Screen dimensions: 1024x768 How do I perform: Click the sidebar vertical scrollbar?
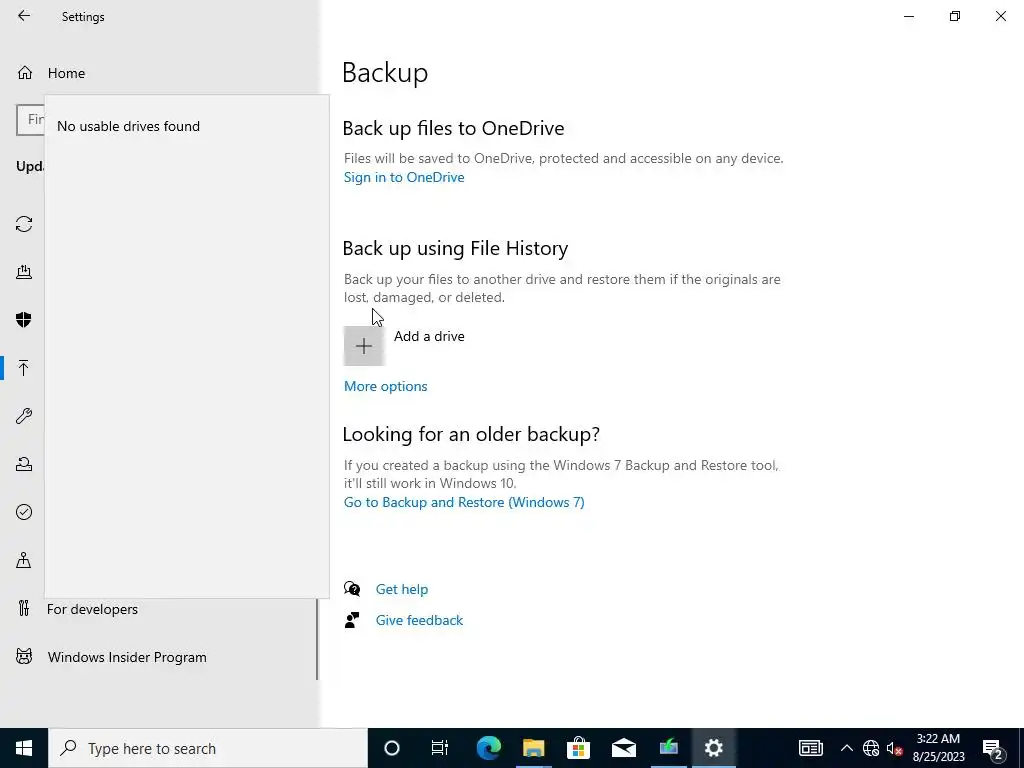point(317,638)
